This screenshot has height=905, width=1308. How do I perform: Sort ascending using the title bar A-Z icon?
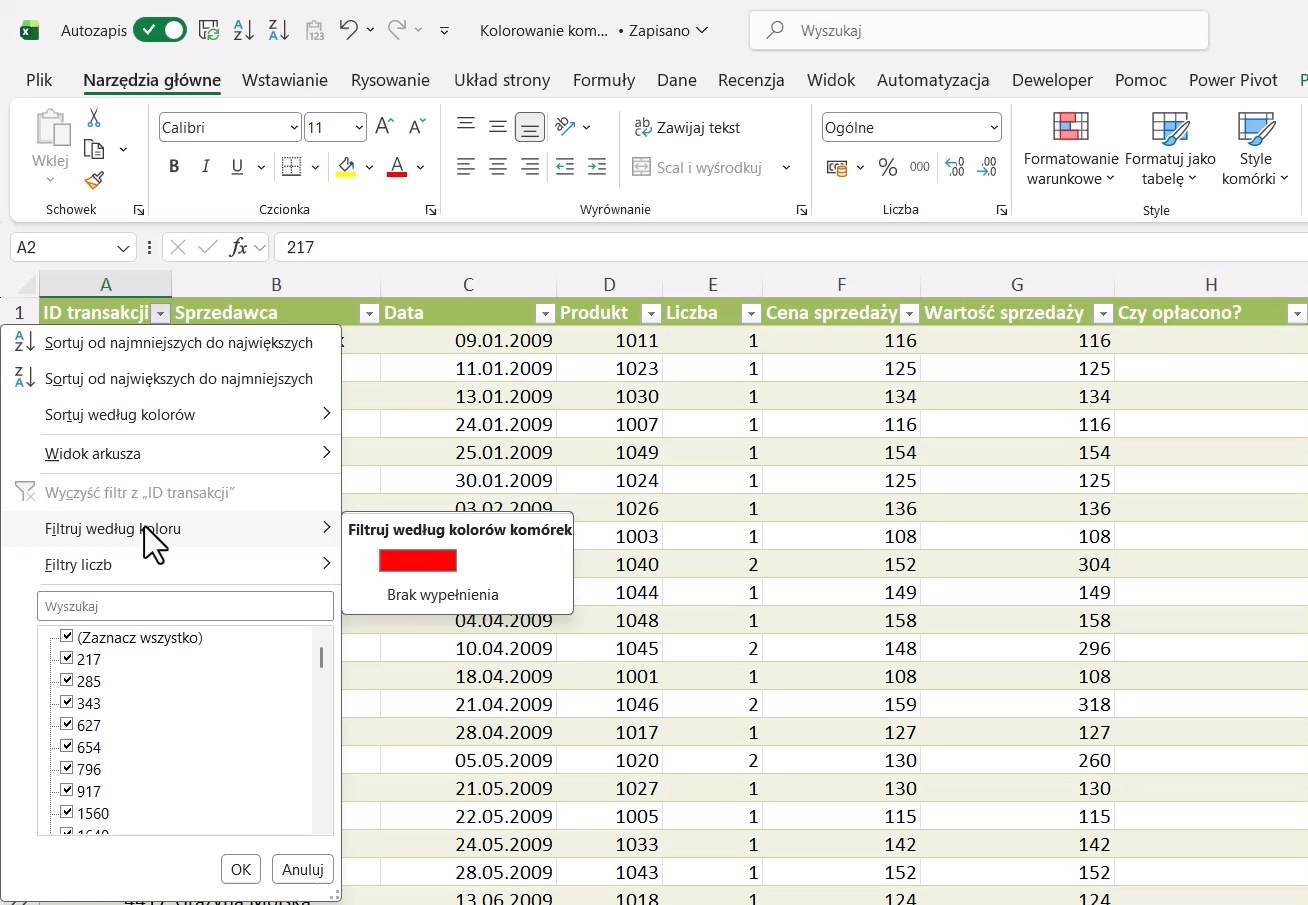243,30
